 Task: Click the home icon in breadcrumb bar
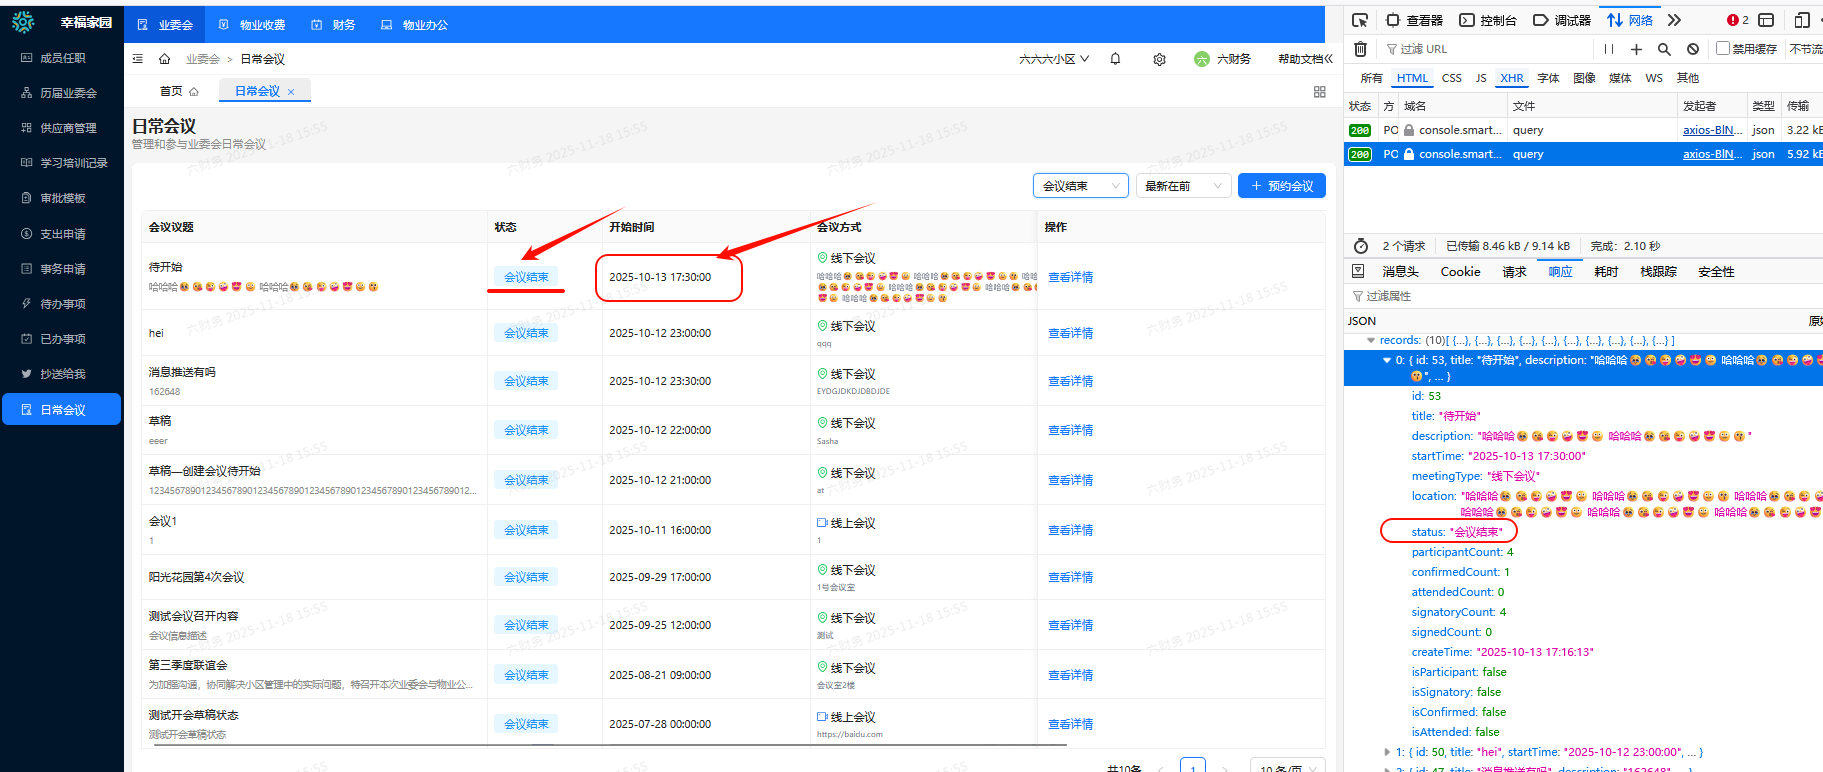(164, 59)
